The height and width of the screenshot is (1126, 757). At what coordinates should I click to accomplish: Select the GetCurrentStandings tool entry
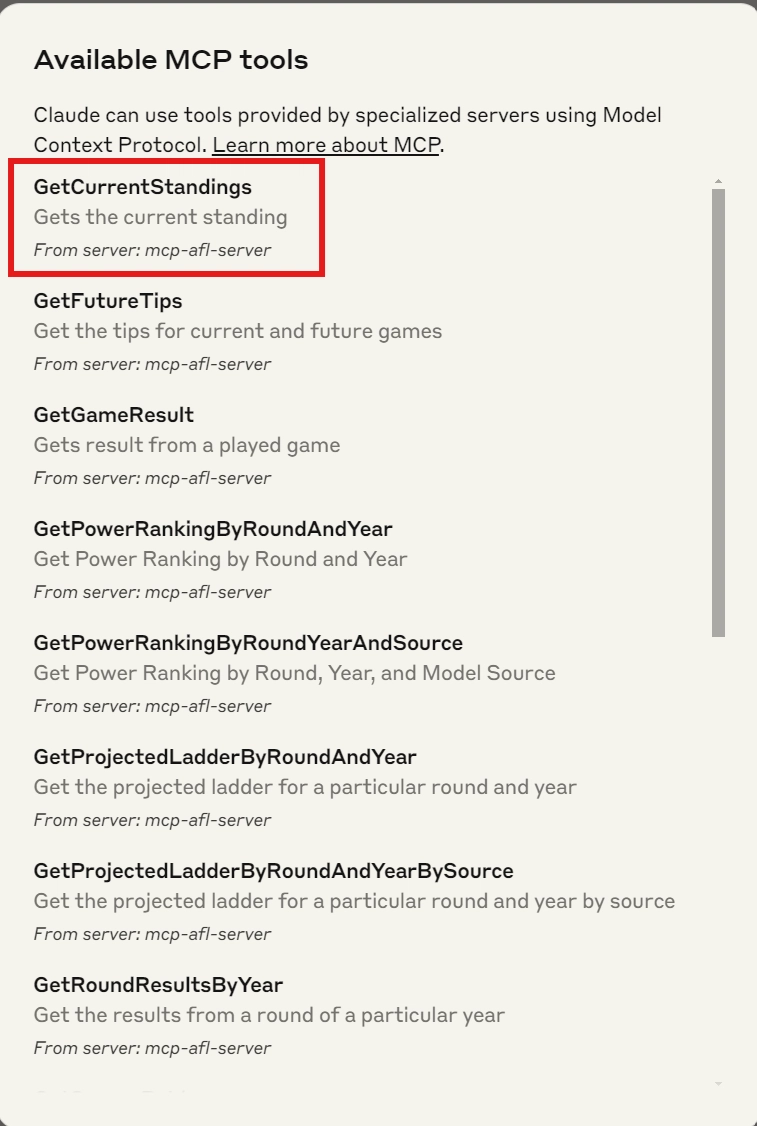(x=167, y=218)
